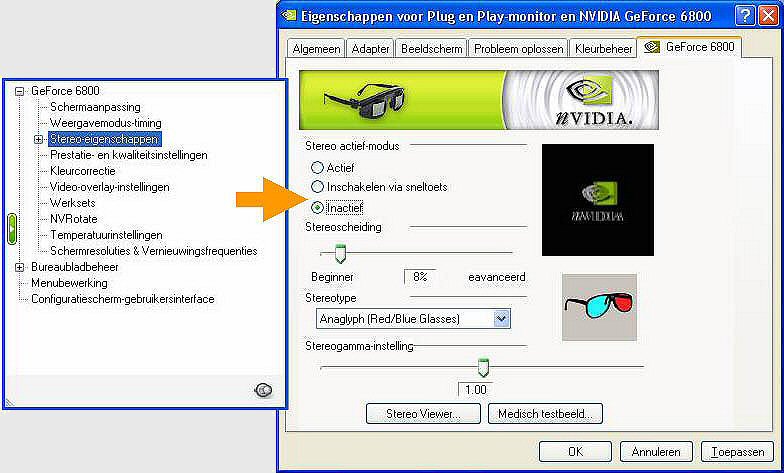Screen dimensions: 784x473
Task: Switch to the Adapter tab
Action: click(370, 49)
